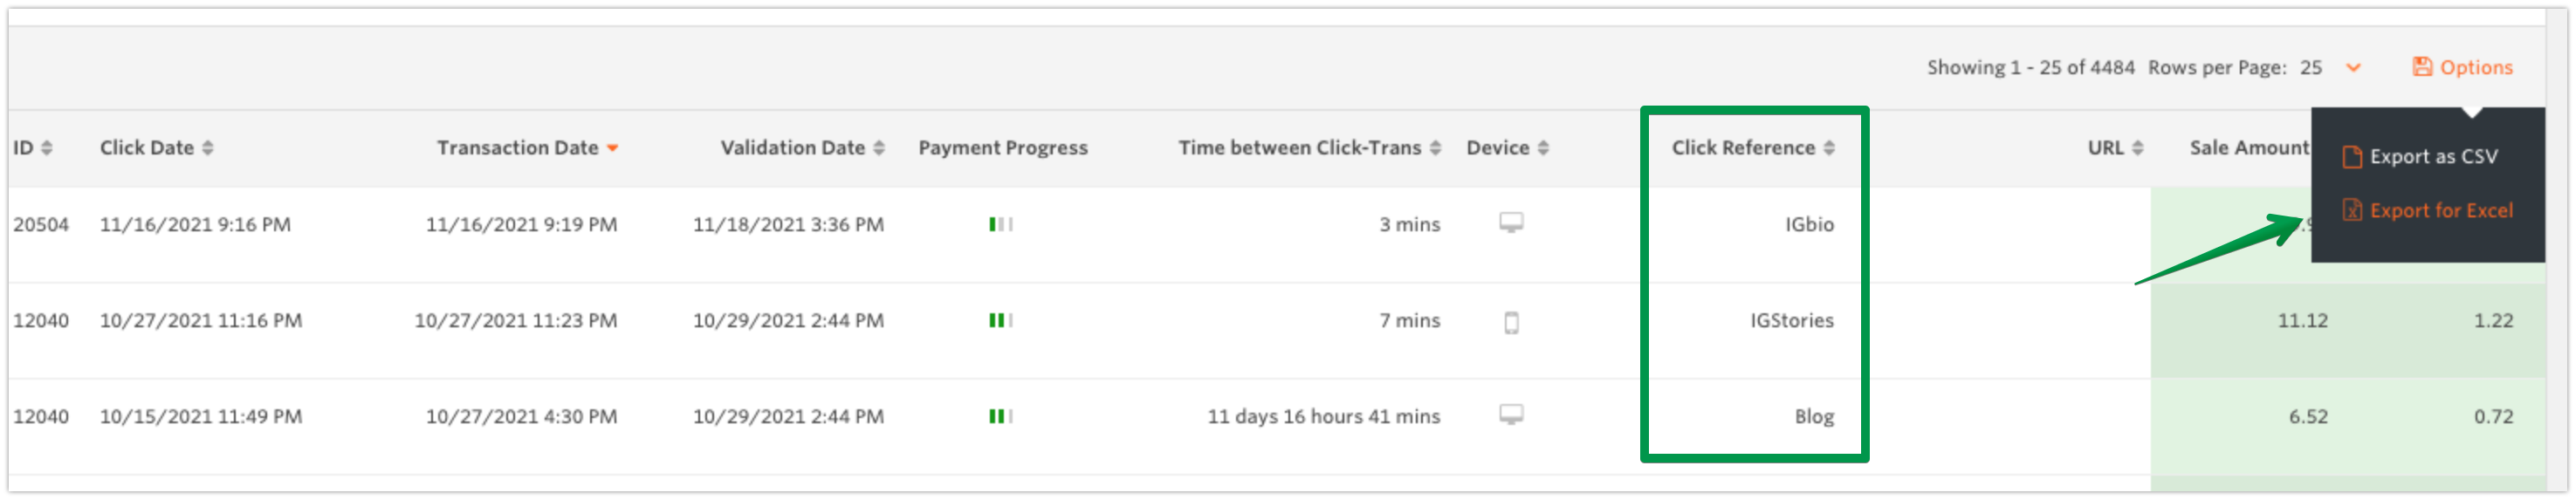Image resolution: width=2576 pixels, height=500 pixels.
Task: Choose Export for Excel
Action: [x=2439, y=211]
